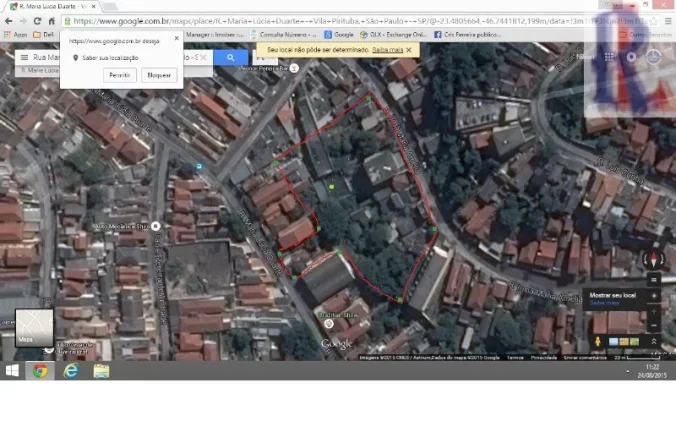The height and width of the screenshot is (432, 676).
Task: Click the Permitir button in location prompt
Action: pos(120,75)
